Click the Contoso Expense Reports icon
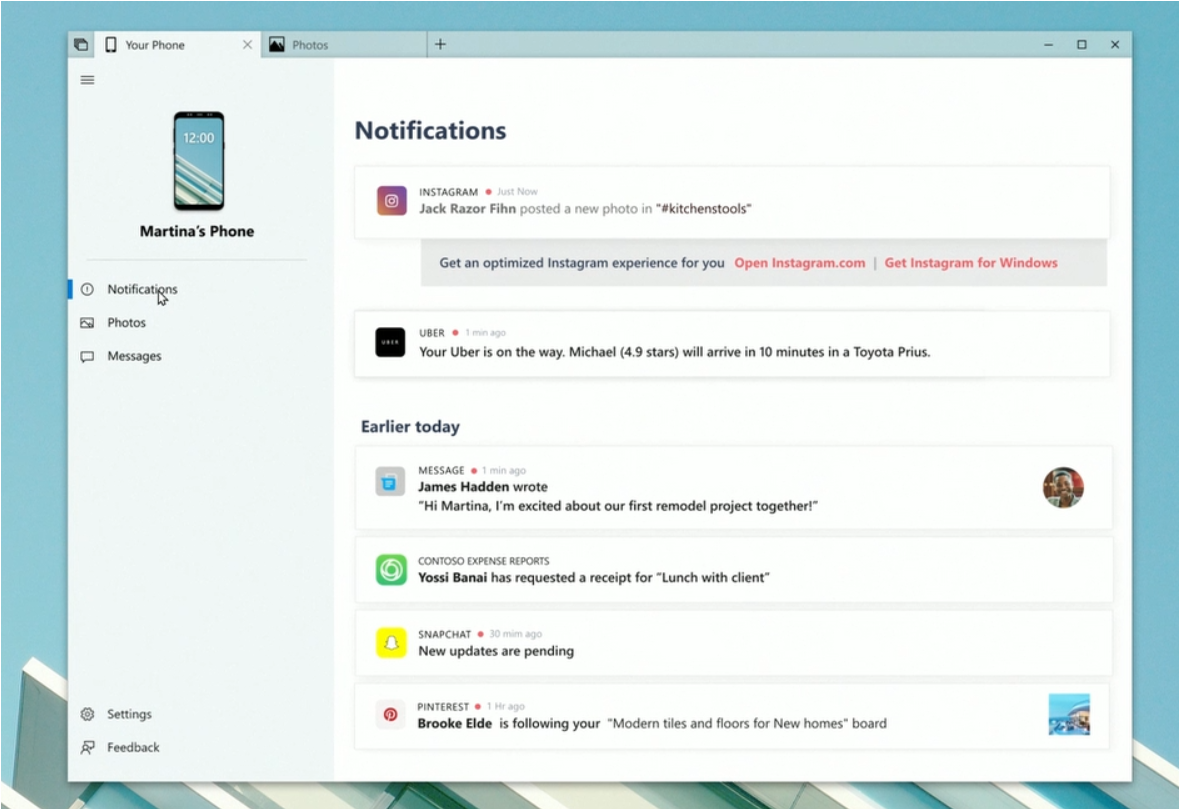 pyautogui.click(x=391, y=570)
